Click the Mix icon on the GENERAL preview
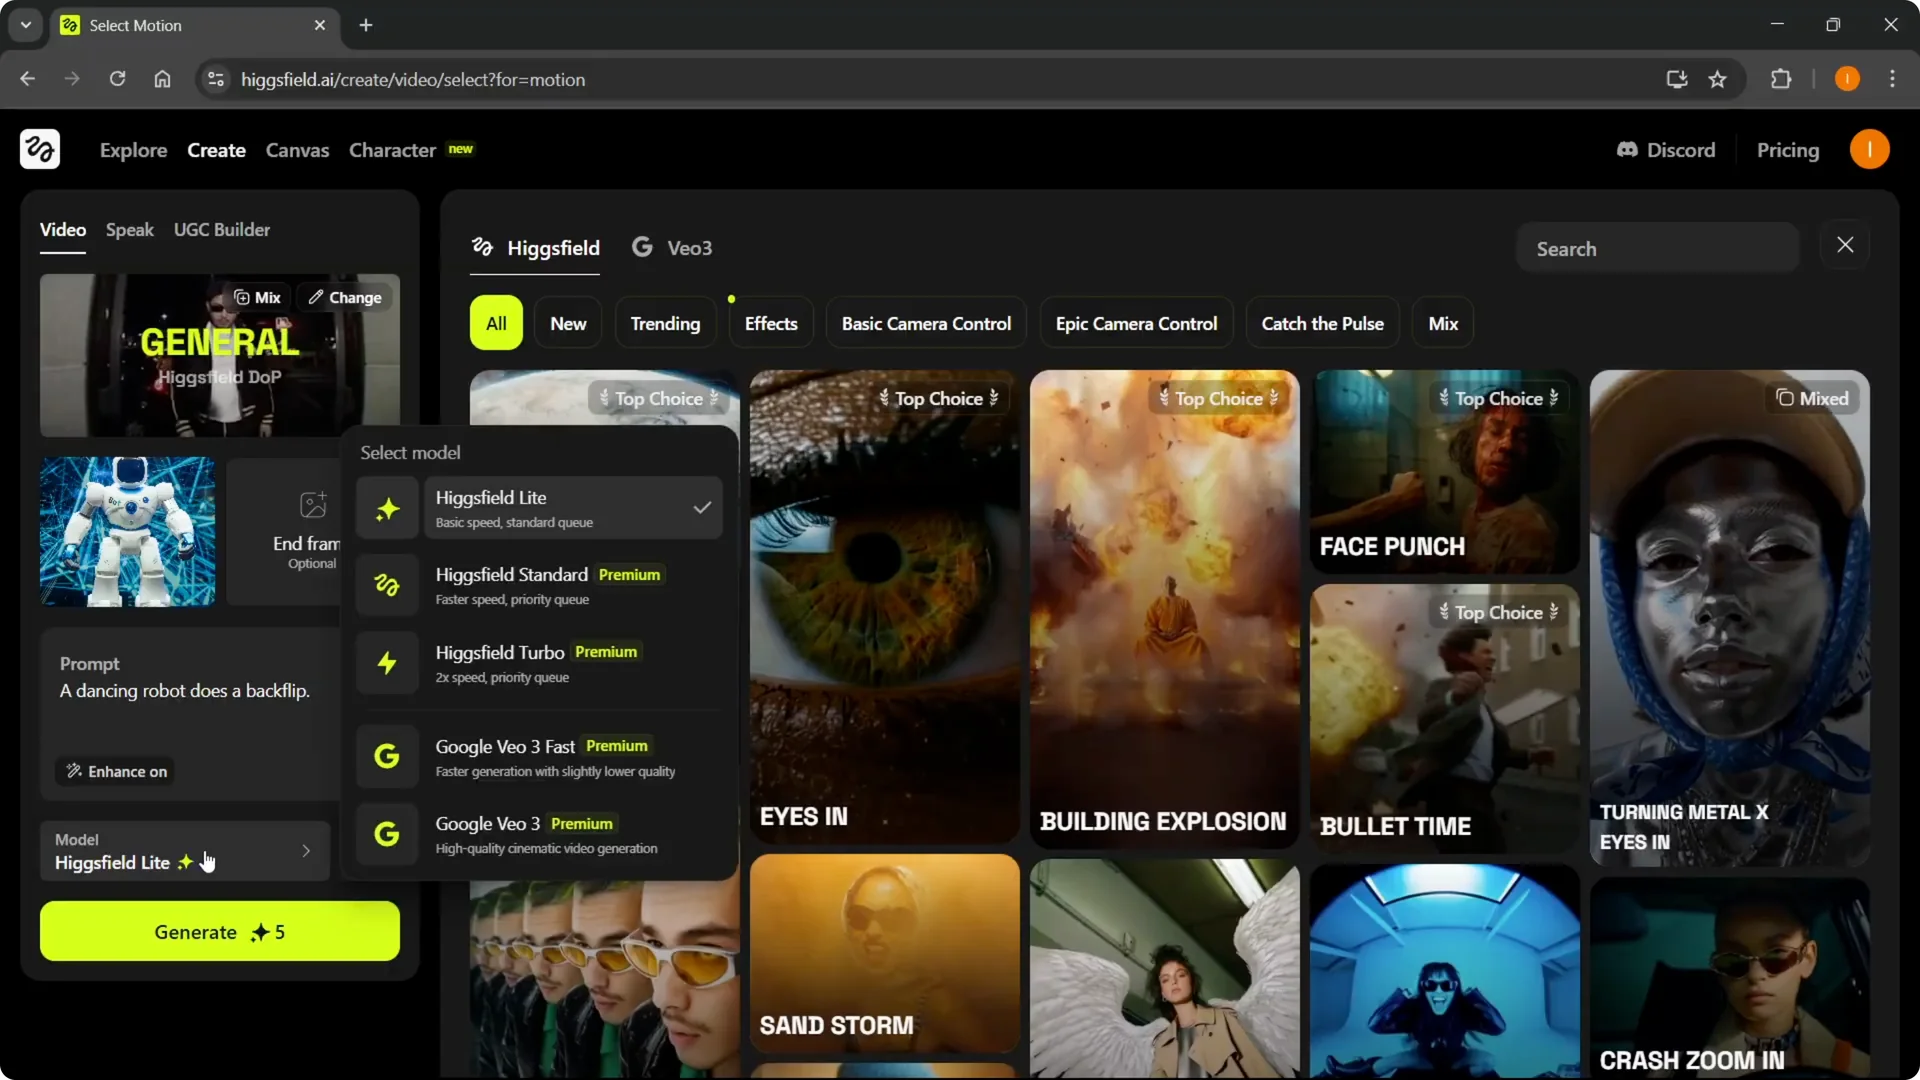Screen dimensions: 1920x1080 point(243,297)
